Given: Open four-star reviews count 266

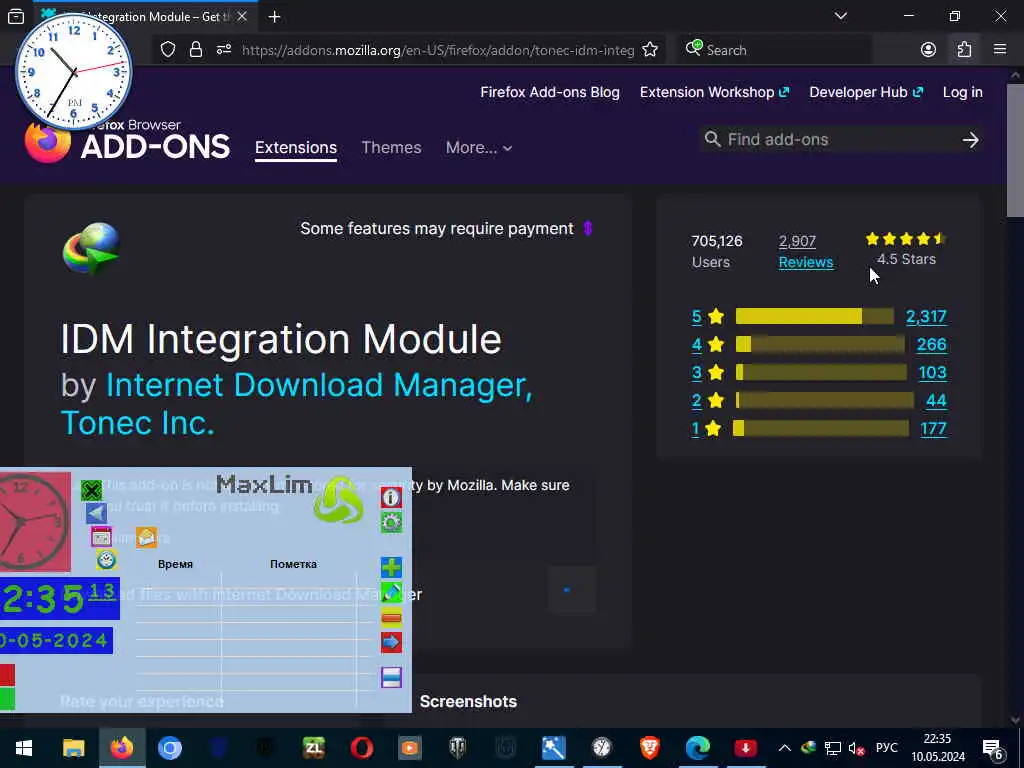Looking at the screenshot, I should (931, 344).
